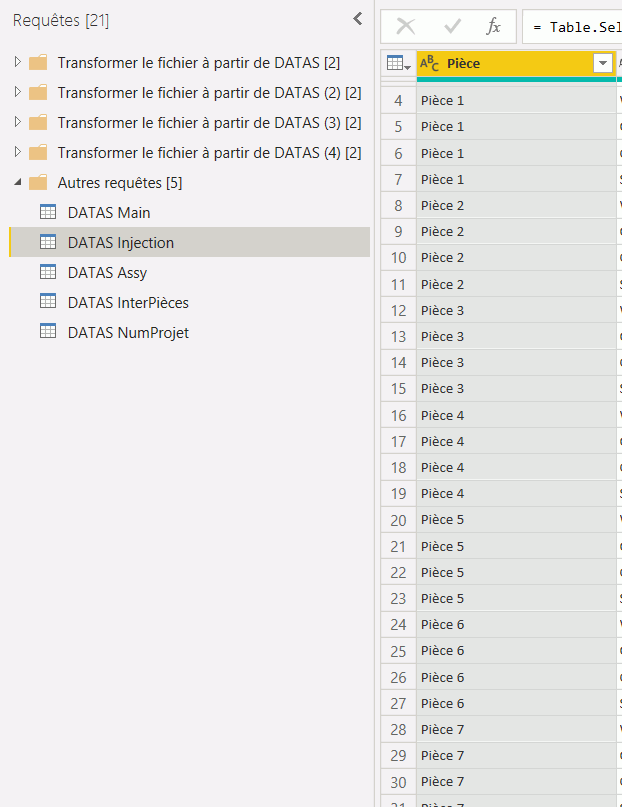Image resolution: width=622 pixels, height=807 pixels.
Task: Expand the Transformer le fichier à partir de DATAS (4) group
Action: click(x=17, y=152)
